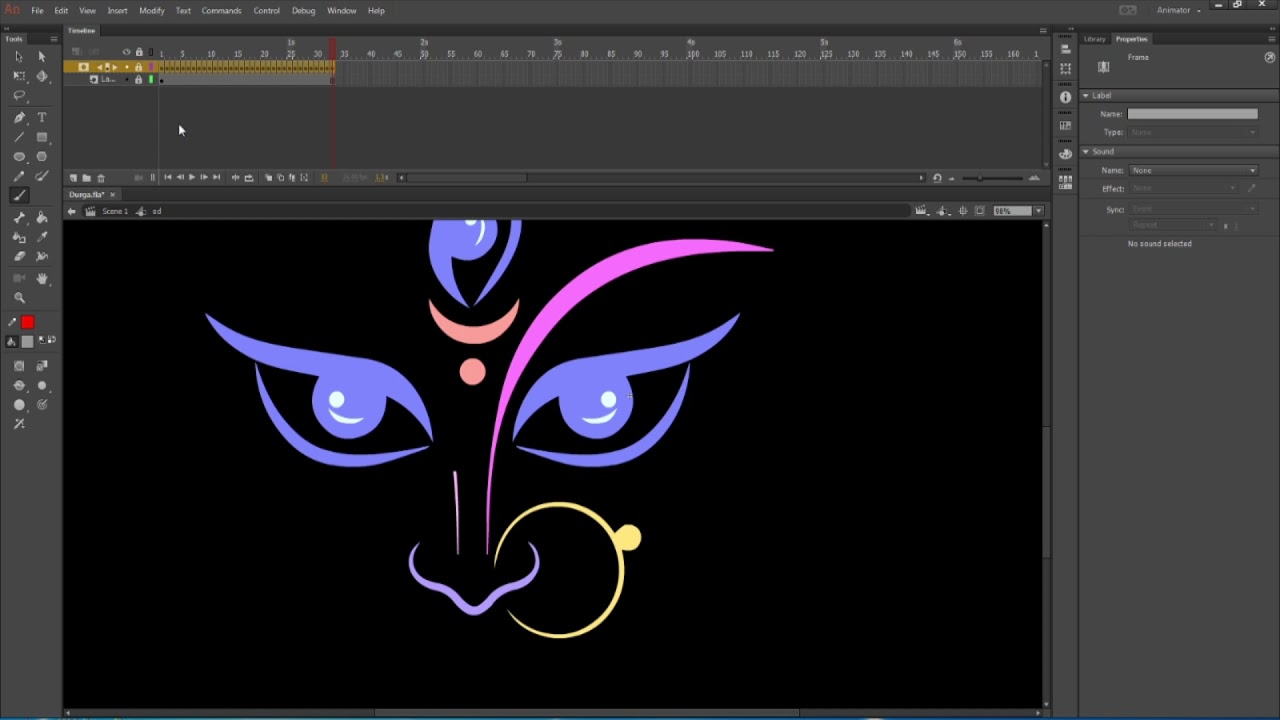Play the timeline animation
The width and height of the screenshot is (1280, 720).
coord(191,178)
